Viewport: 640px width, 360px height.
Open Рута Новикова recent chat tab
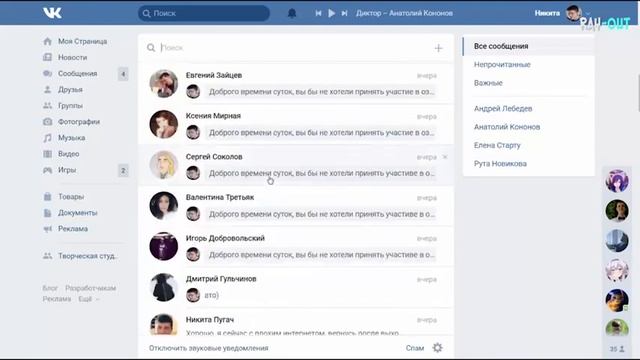(x=528, y=164)
